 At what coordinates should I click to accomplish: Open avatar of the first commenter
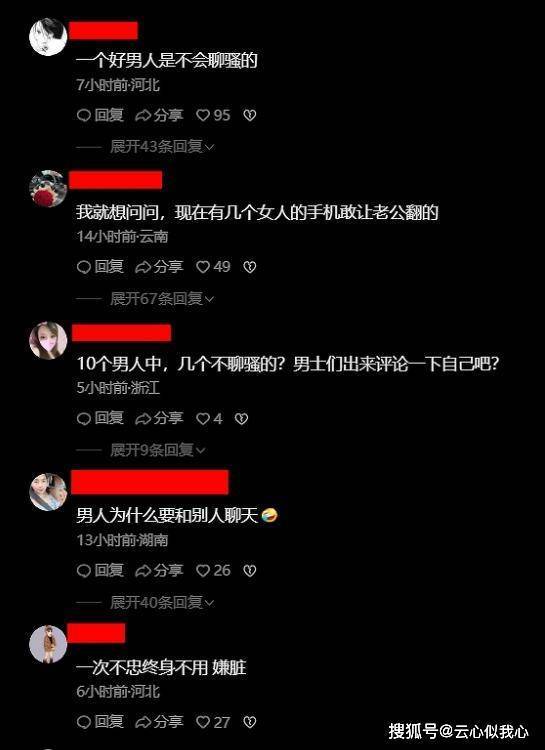coord(48,37)
